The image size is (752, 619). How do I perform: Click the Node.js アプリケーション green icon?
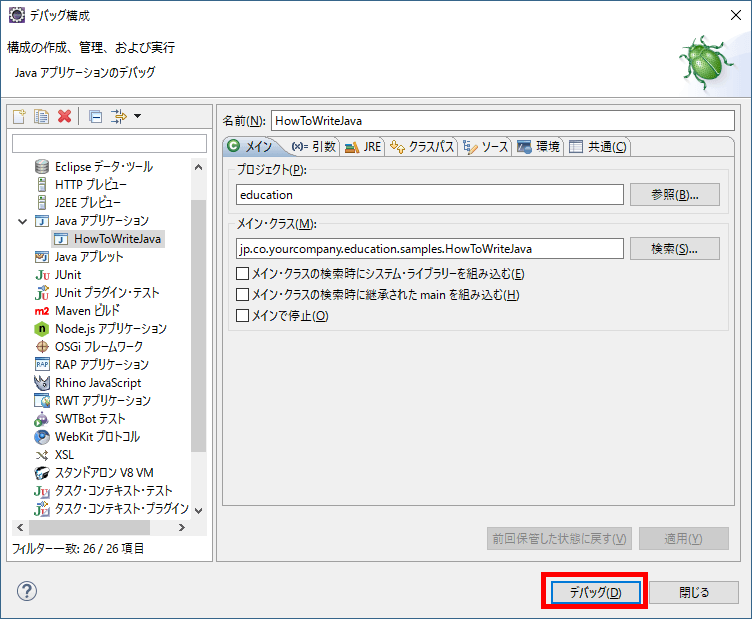tap(42, 329)
